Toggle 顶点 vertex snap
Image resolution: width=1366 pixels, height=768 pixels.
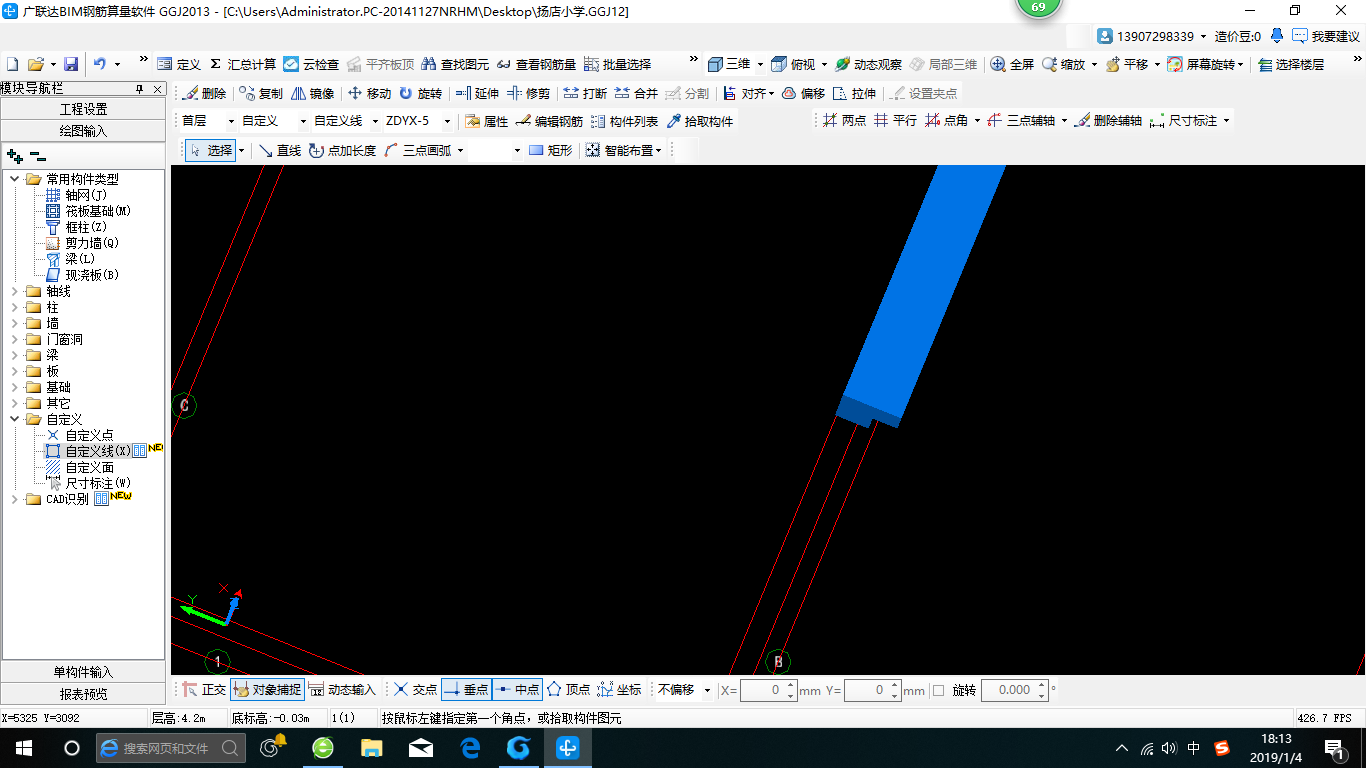pos(568,690)
